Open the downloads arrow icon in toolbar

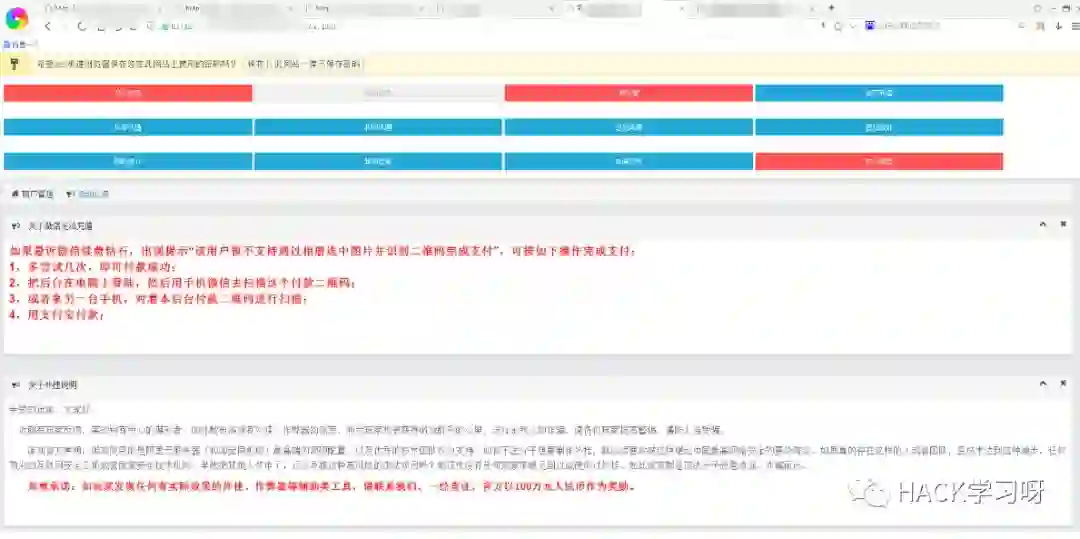pyautogui.click(x=1059, y=26)
